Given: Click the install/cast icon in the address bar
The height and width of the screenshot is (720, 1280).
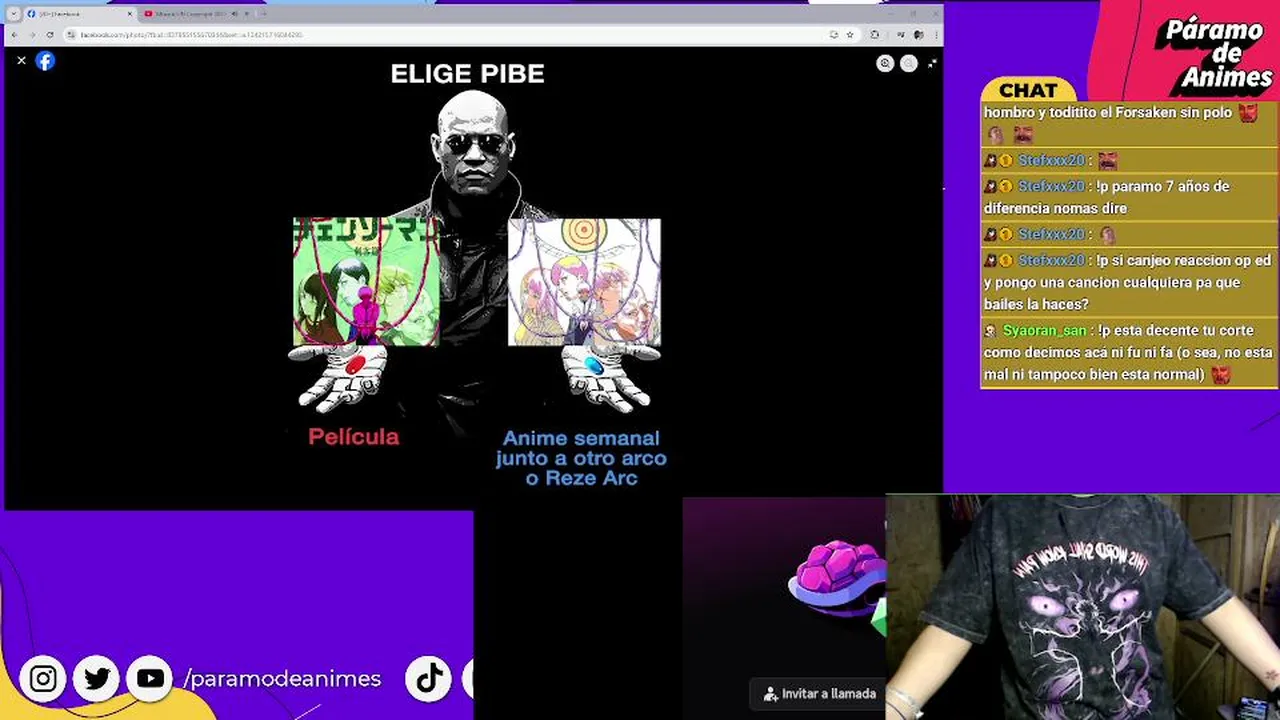Looking at the screenshot, I should point(833,34).
